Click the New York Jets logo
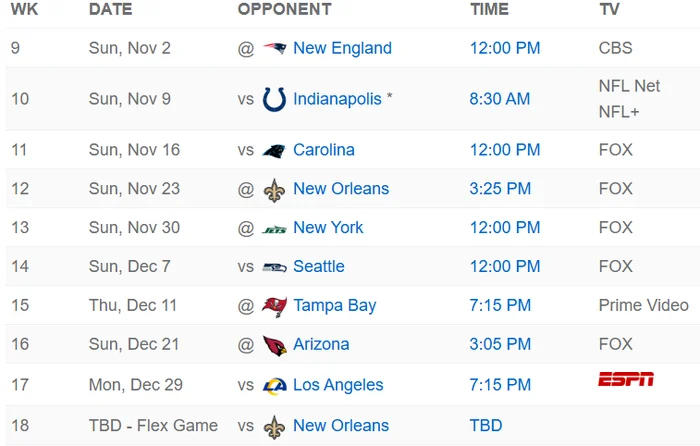Image resolution: width=700 pixels, height=446 pixels. pyautogui.click(x=274, y=228)
